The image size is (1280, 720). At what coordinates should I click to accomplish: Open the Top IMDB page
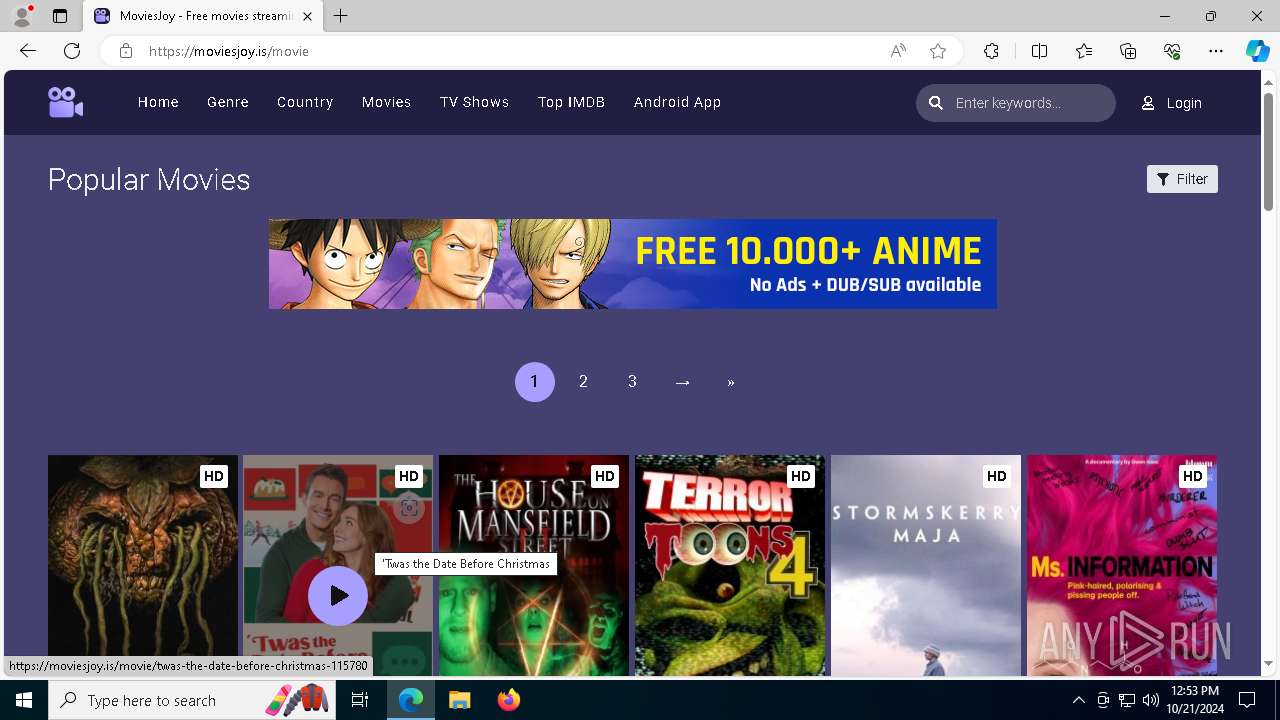(x=571, y=102)
